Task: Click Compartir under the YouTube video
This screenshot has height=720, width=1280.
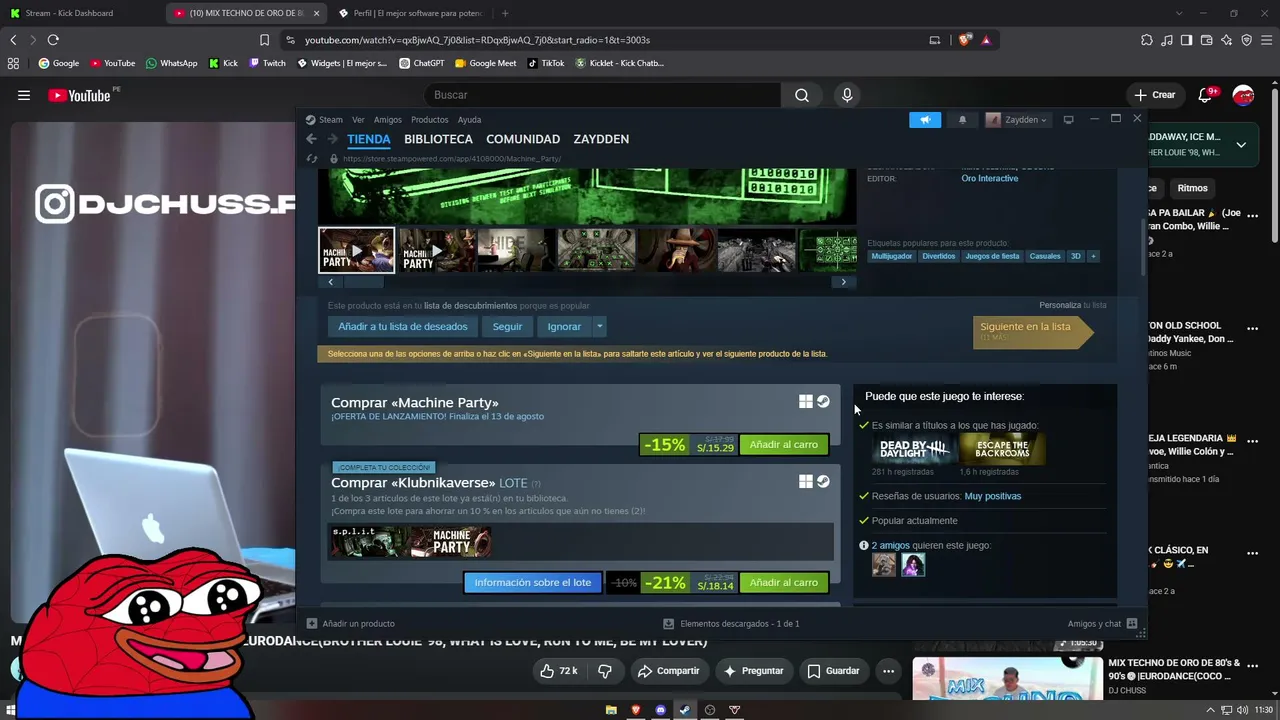Action: pyautogui.click(x=668, y=671)
